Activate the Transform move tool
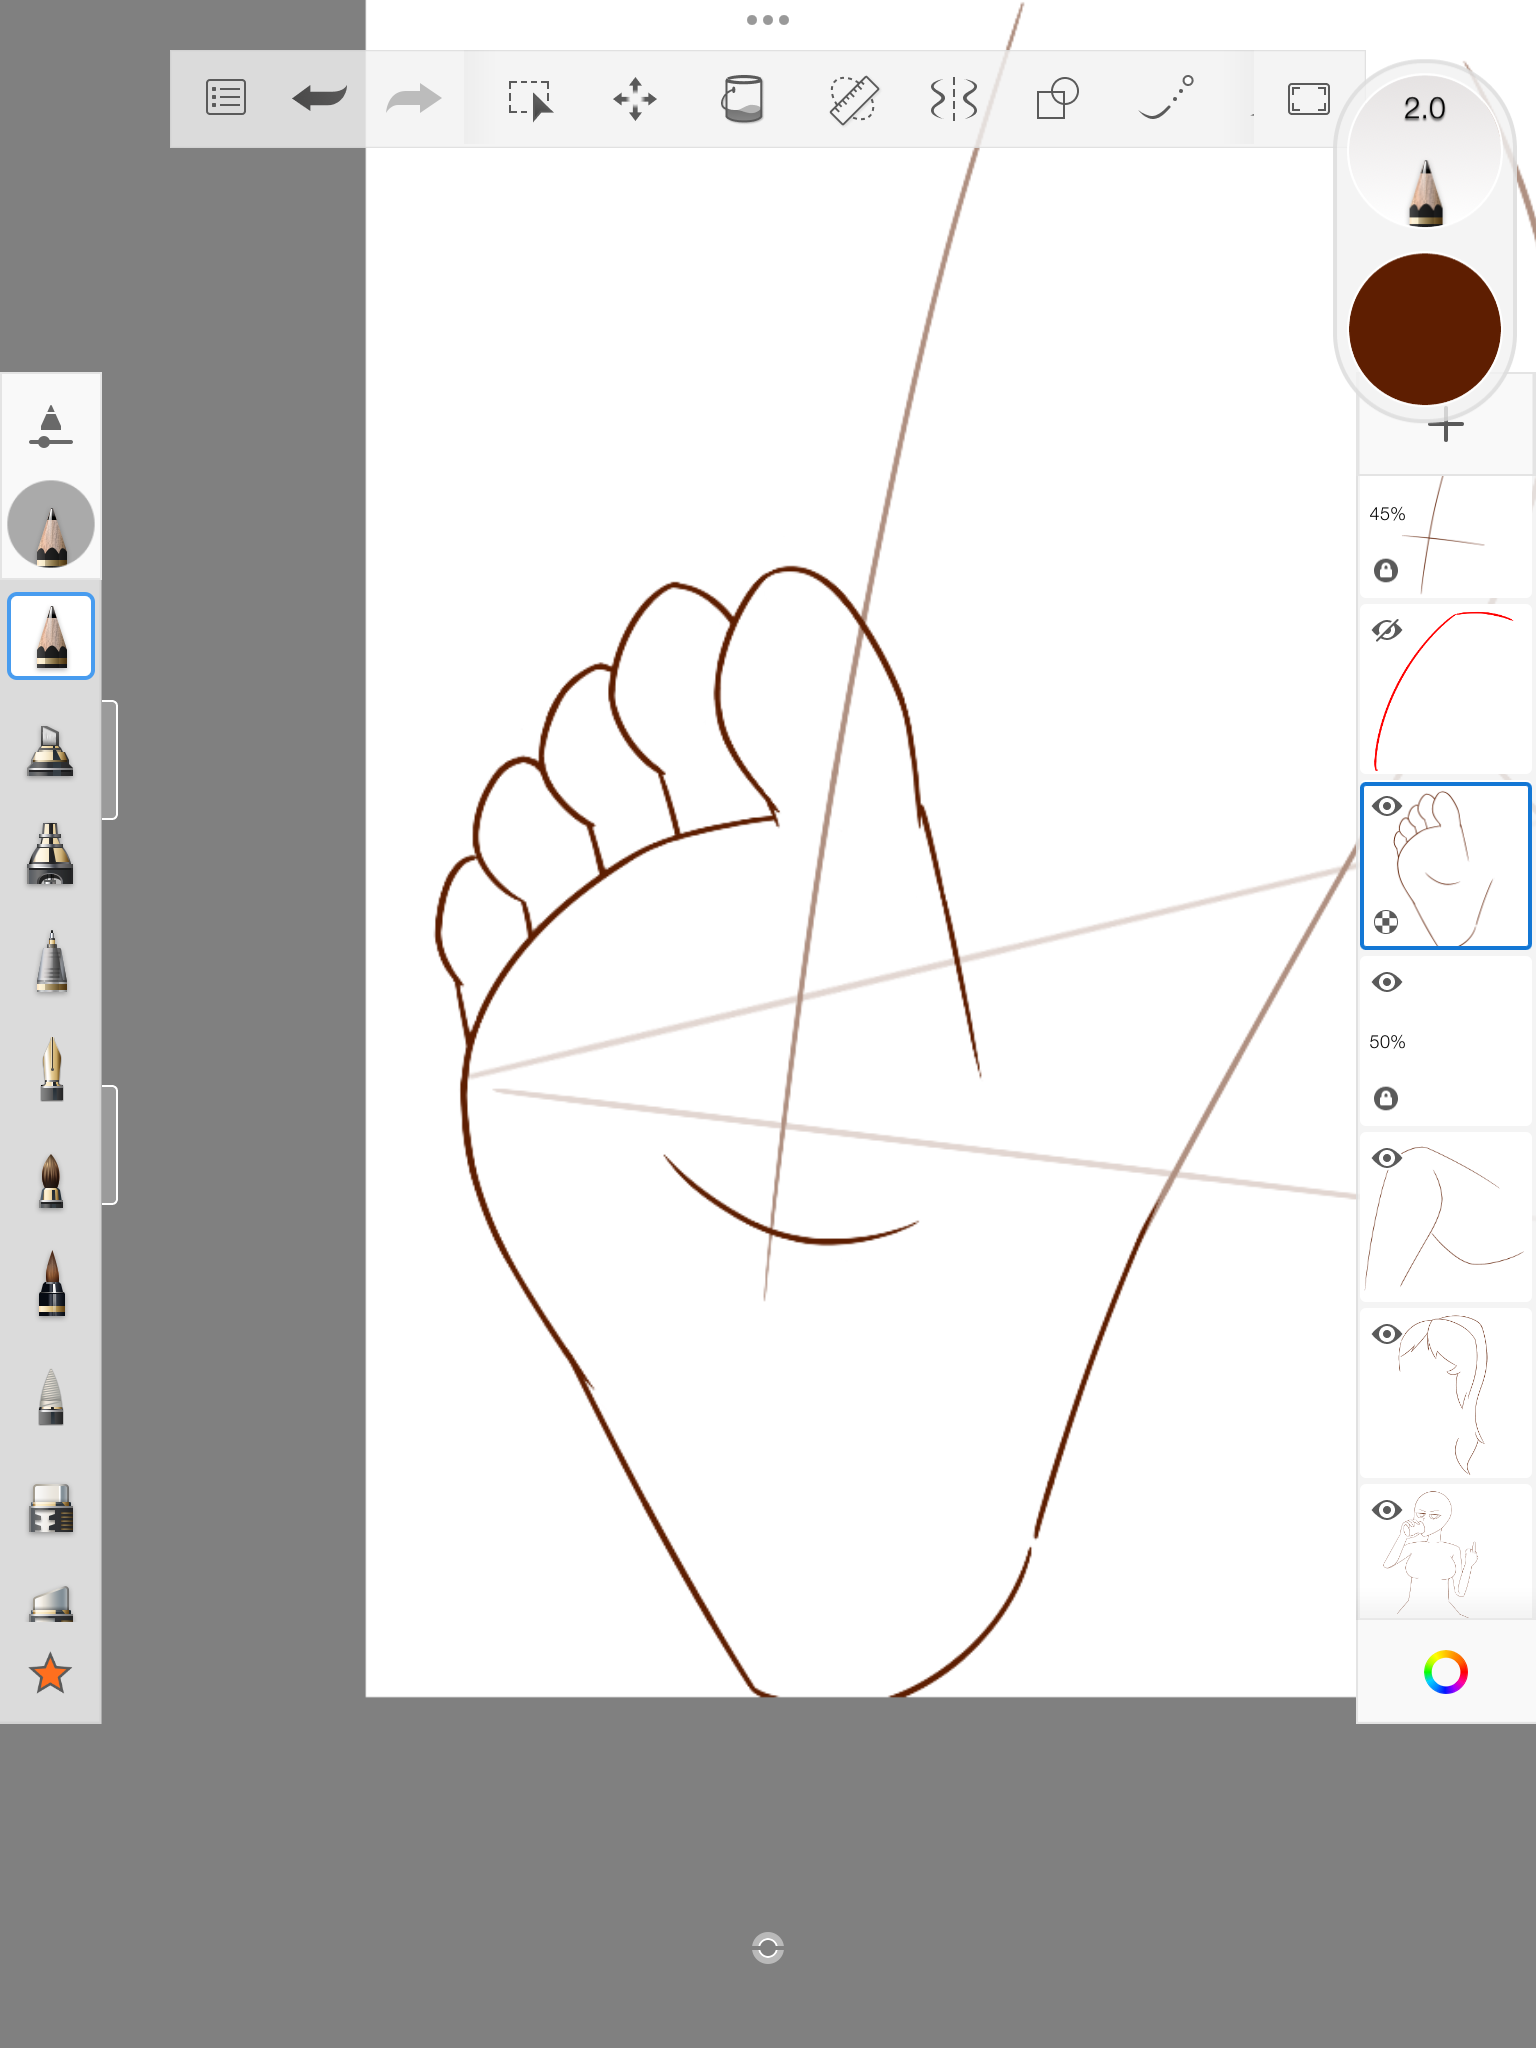The width and height of the screenshot is (1536, 2048). 635,99
